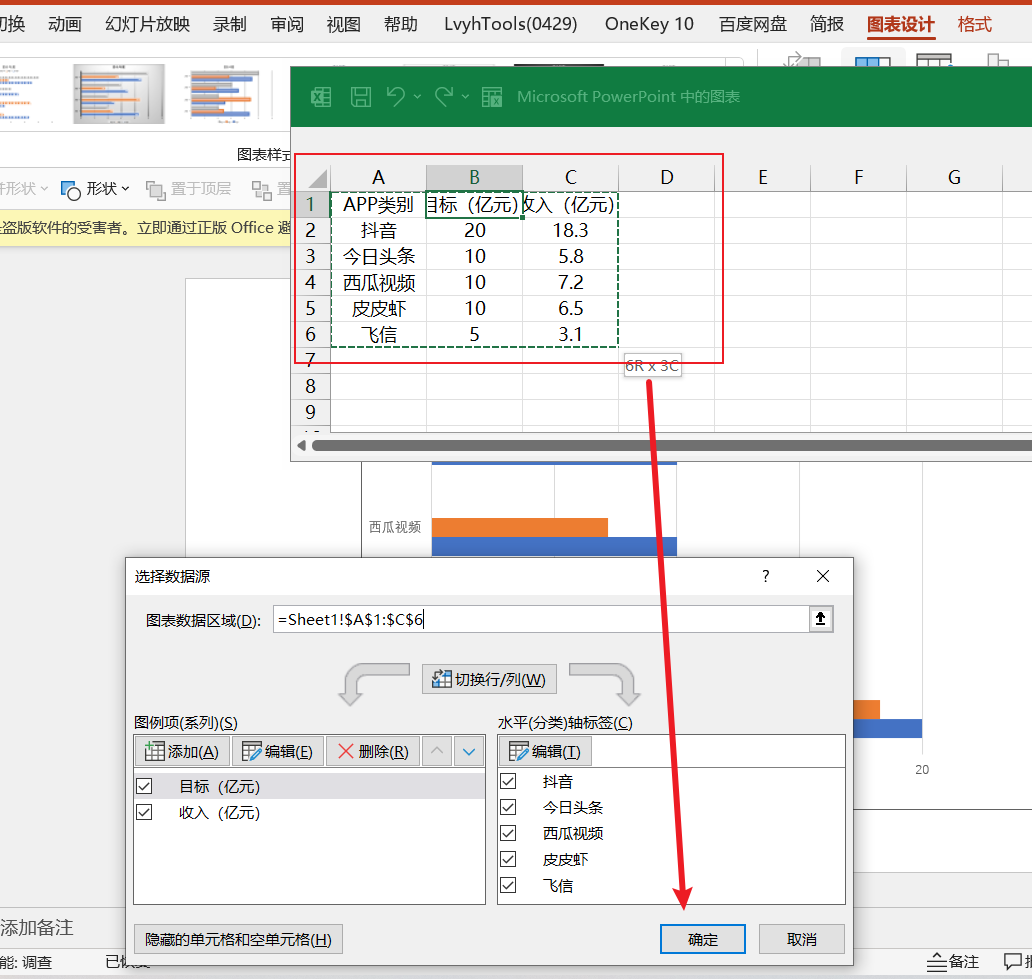The width and height of the screenshot is (1032, 979).
Task: Uncheck the 收入（亿元） series checkbox
Action: (144, 812)
